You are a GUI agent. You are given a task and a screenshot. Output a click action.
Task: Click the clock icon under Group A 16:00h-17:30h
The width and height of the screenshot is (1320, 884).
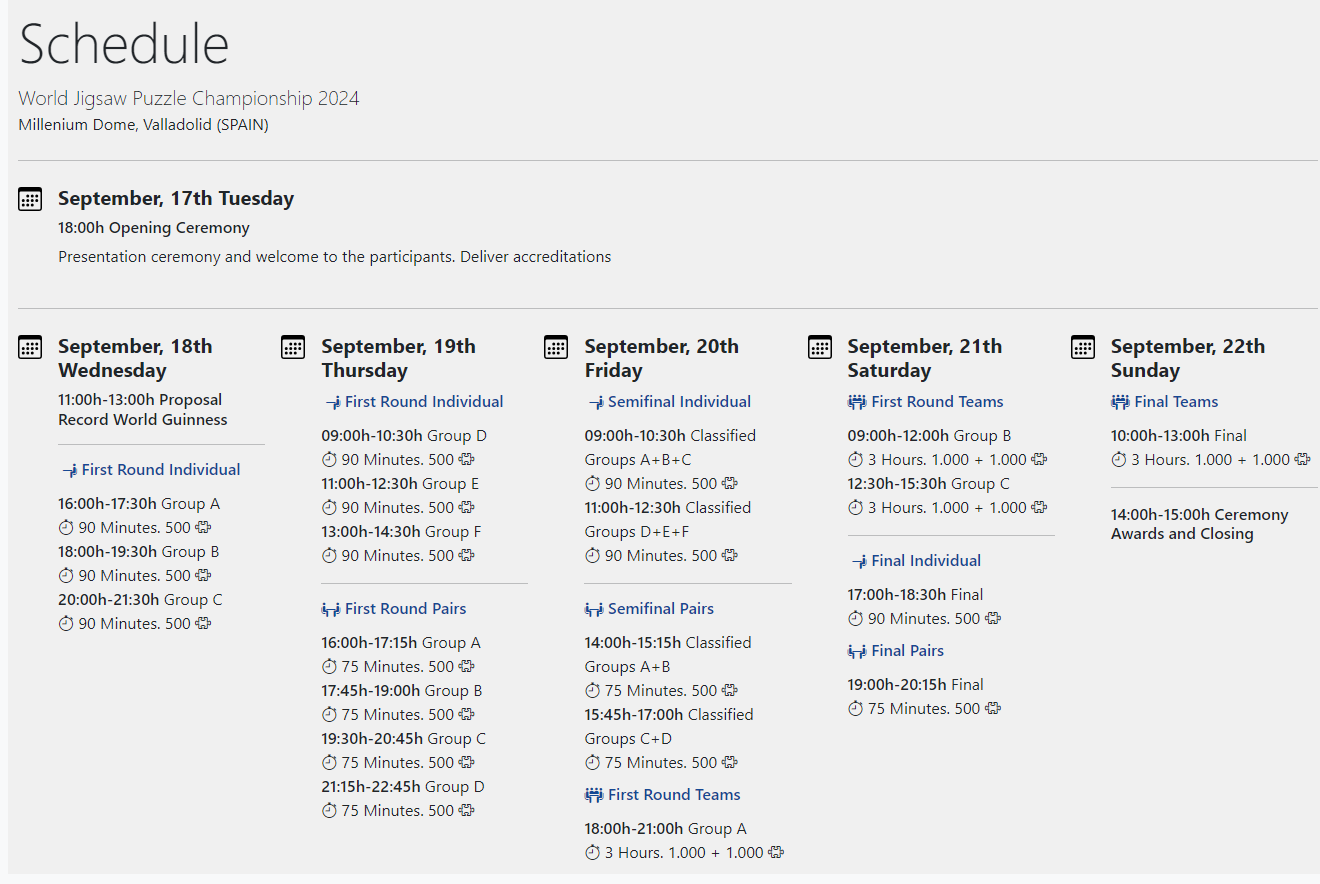pyautogui.click(x=66, y=528)
